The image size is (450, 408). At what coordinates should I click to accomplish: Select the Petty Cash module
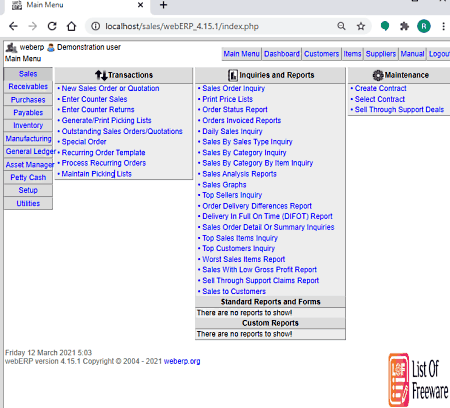coord(28,178)
